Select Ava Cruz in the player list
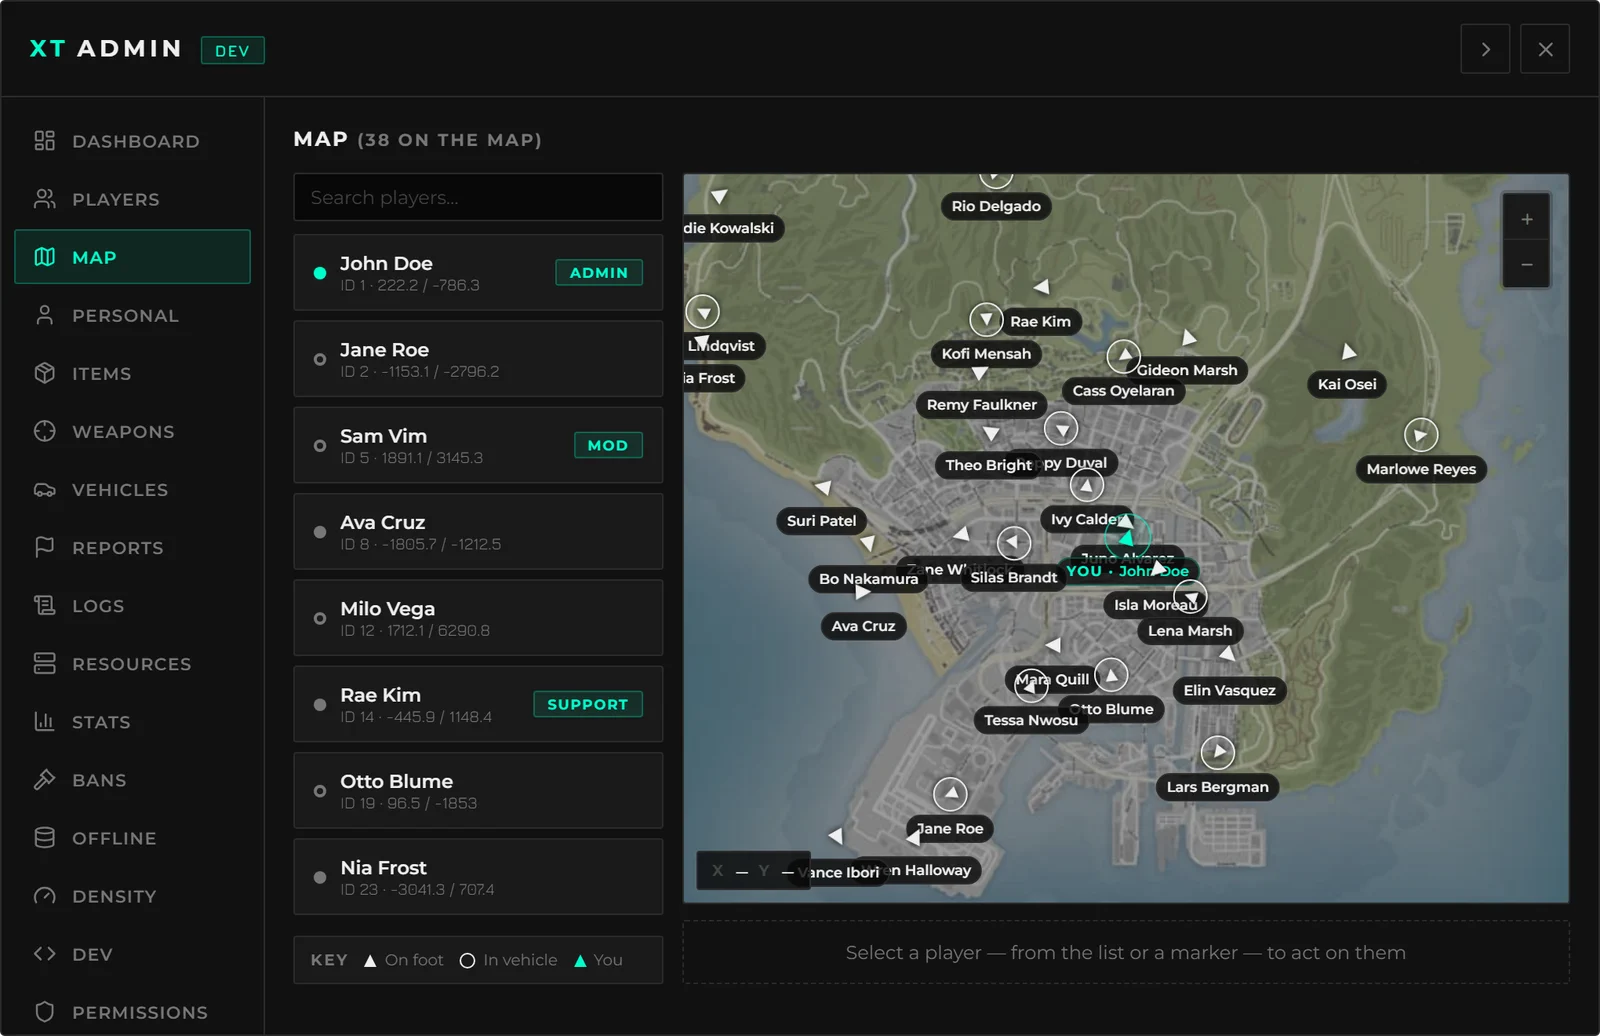 click(478, 532)
